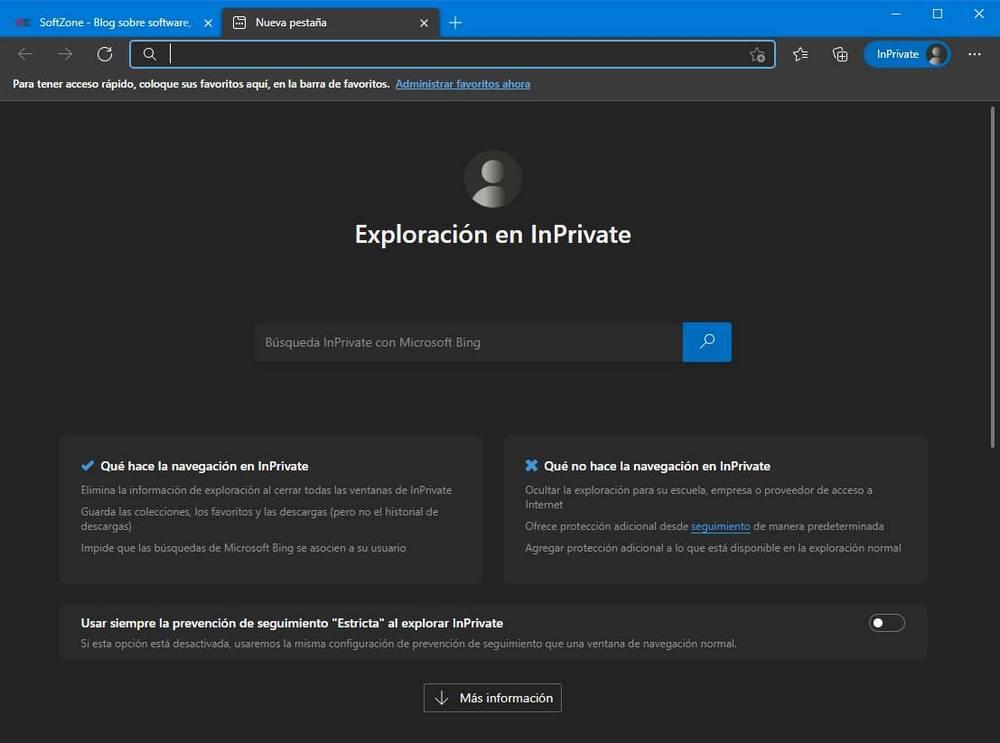
Task: Reload the page with refresh icon
Action: (x=105, y=54)
